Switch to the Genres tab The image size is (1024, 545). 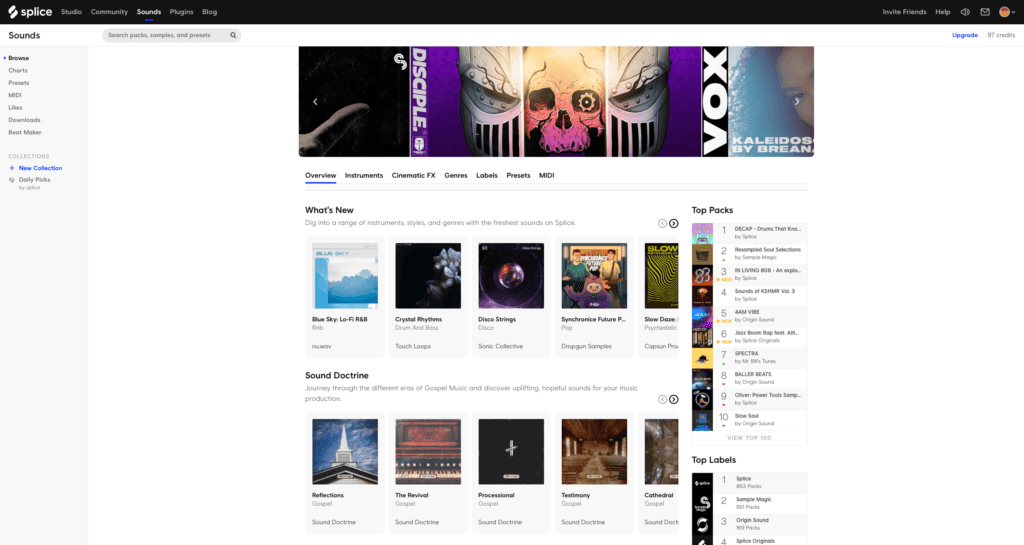456,176
